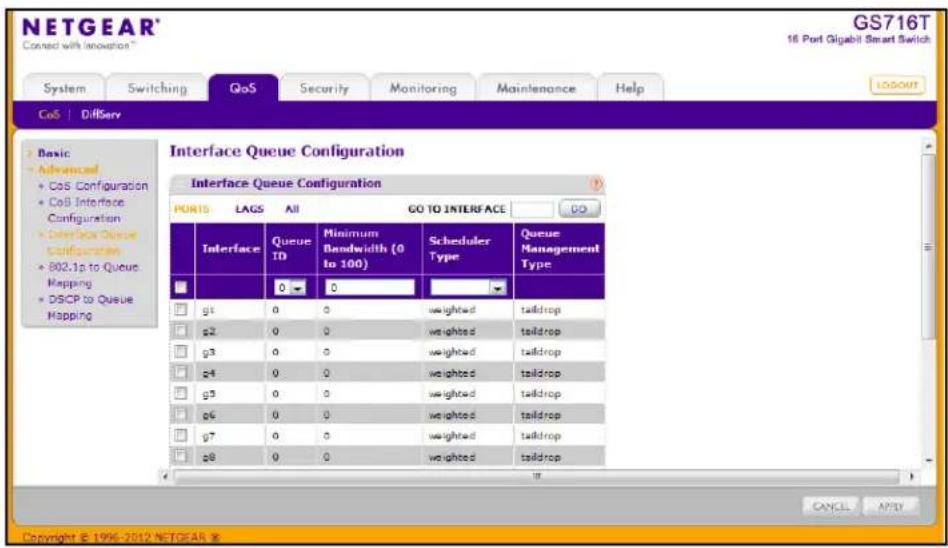Click the scroll up arrow
948x548 pixels.
(928, 146)
